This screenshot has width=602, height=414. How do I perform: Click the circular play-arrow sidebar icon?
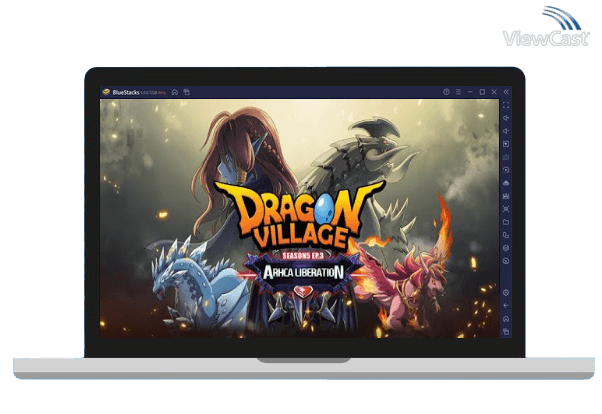506,170
